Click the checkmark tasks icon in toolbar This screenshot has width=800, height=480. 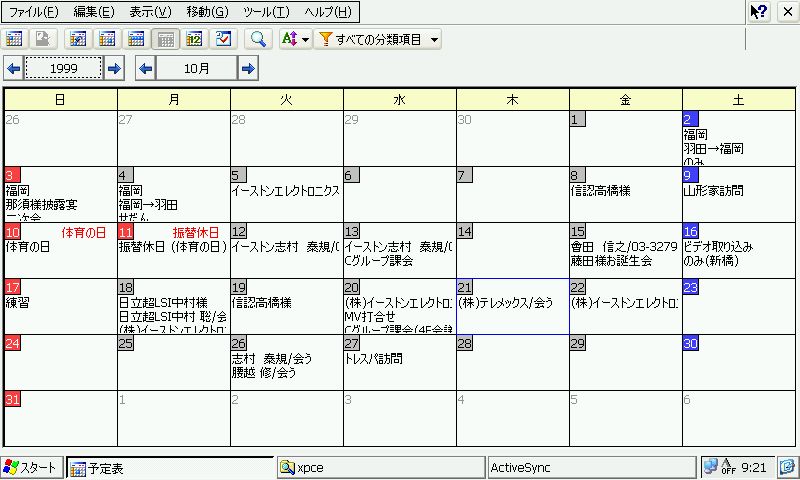click(x=223, y=39)
